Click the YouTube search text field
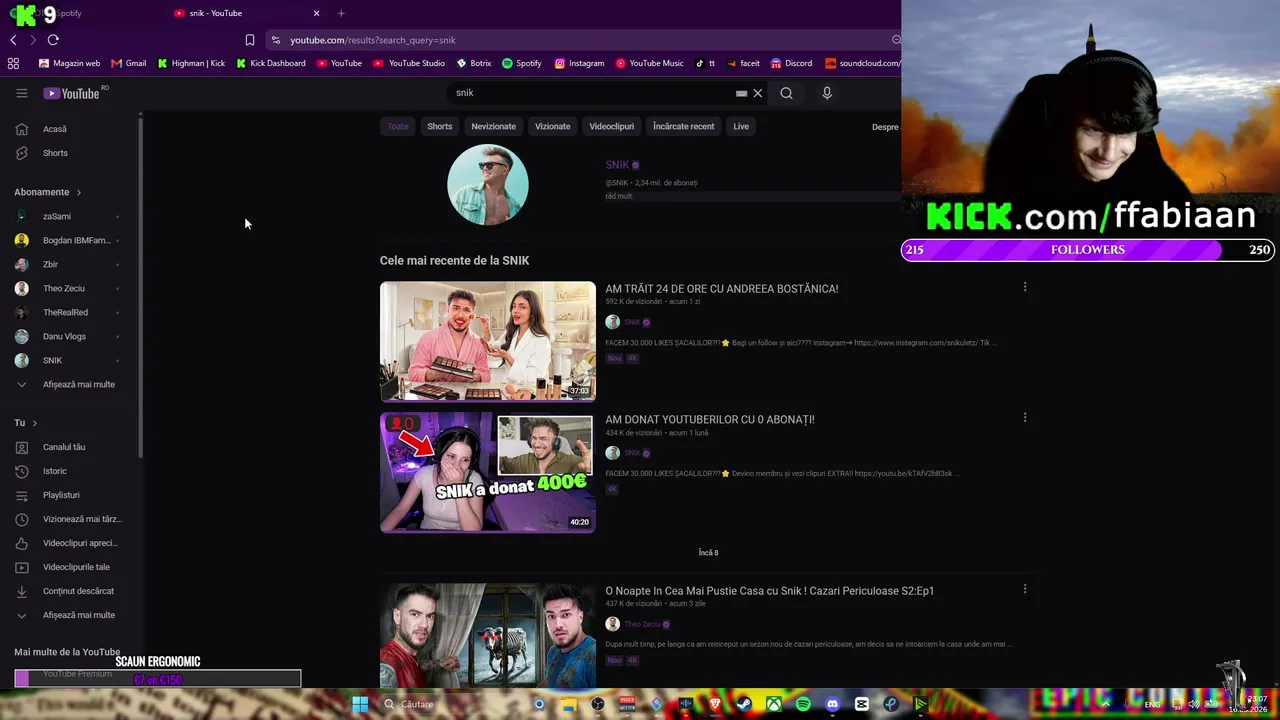1280x720 pixels. 590,93
